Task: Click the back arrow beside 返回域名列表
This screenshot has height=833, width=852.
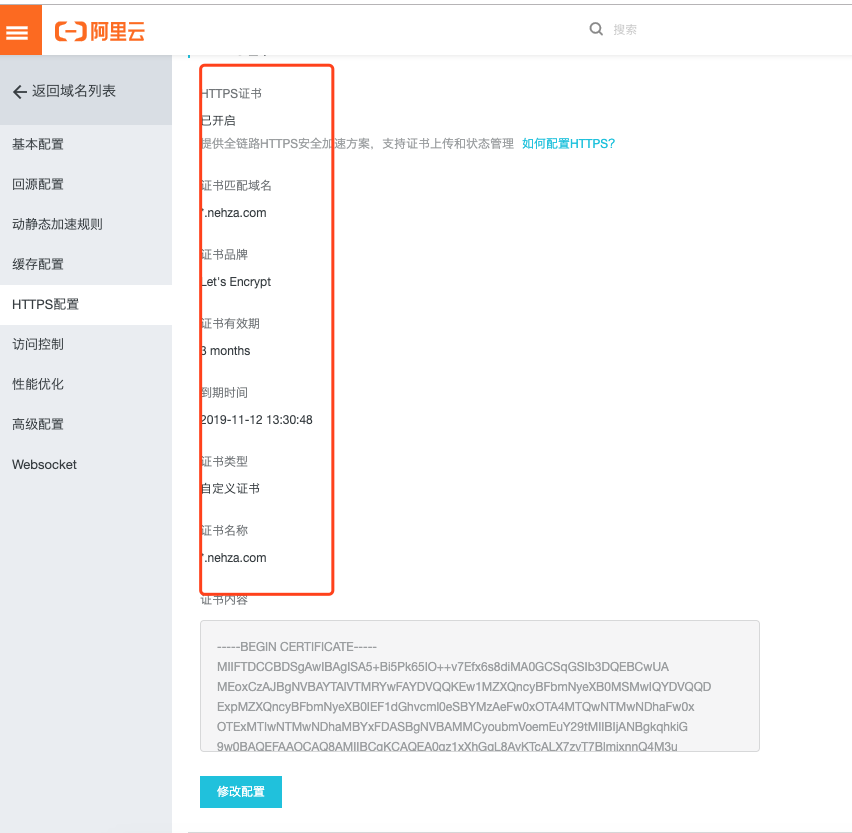Action: [20, 92]
